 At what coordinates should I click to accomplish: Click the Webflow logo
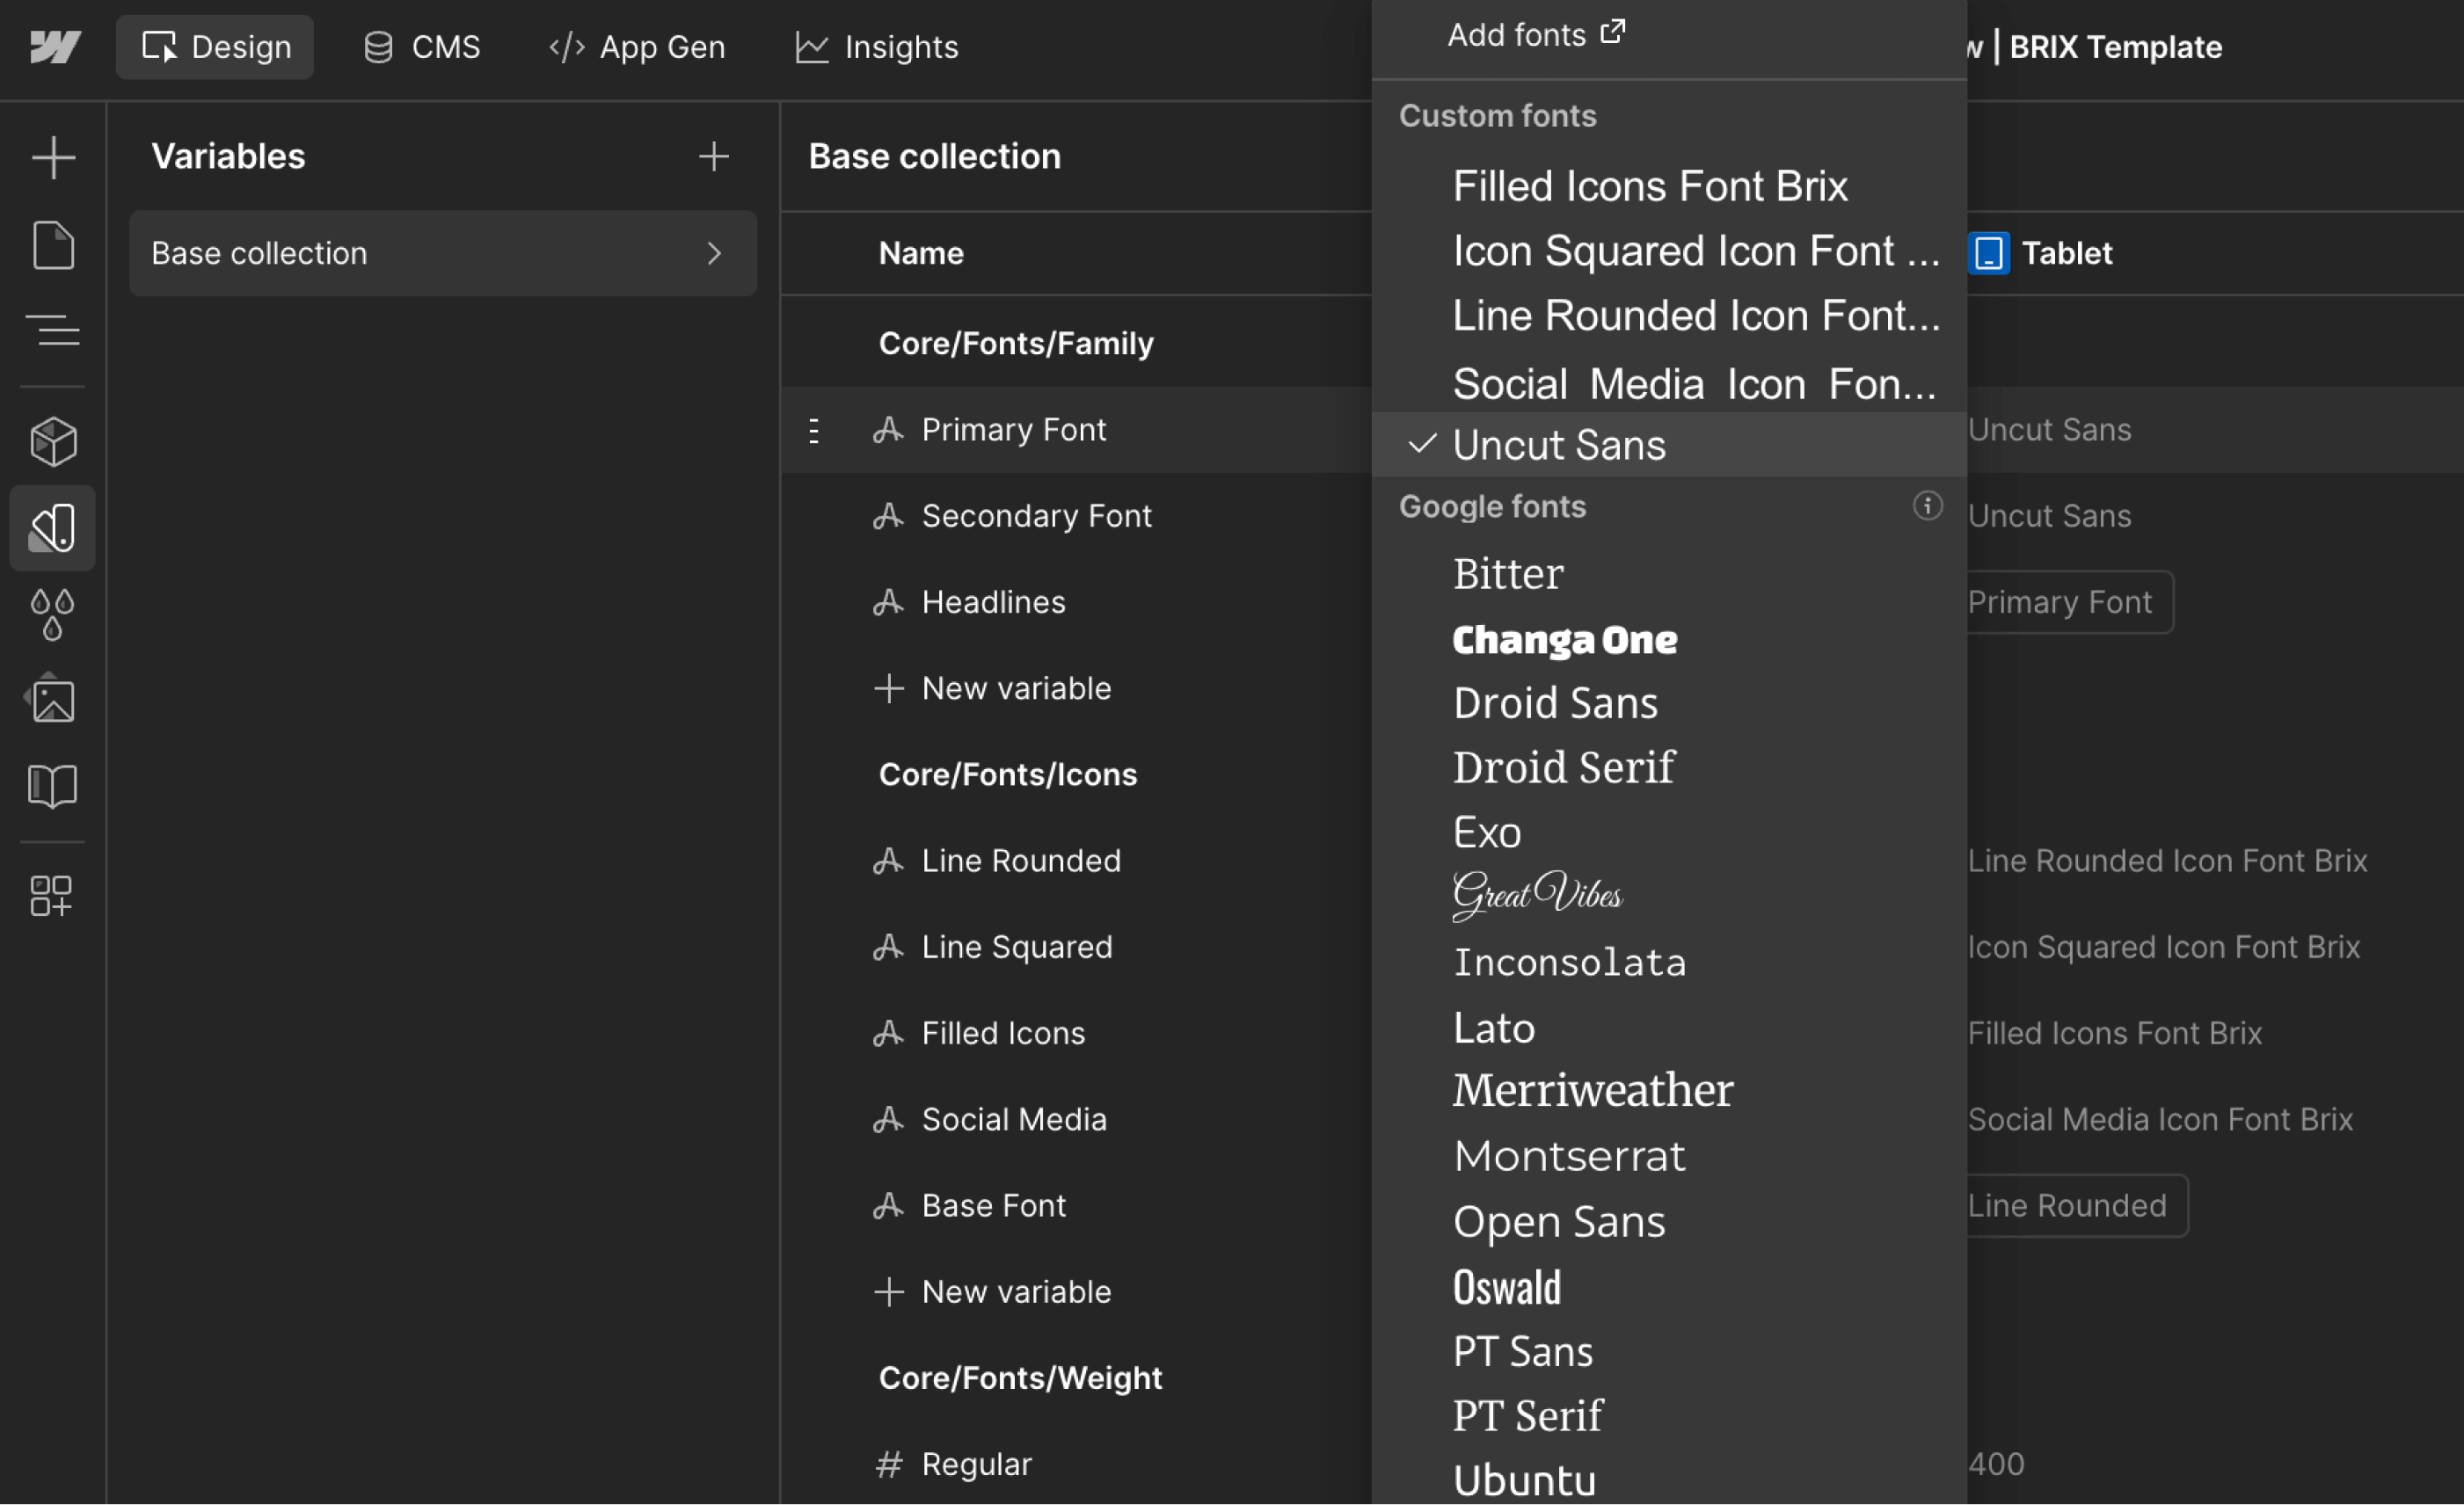[55, 47]
